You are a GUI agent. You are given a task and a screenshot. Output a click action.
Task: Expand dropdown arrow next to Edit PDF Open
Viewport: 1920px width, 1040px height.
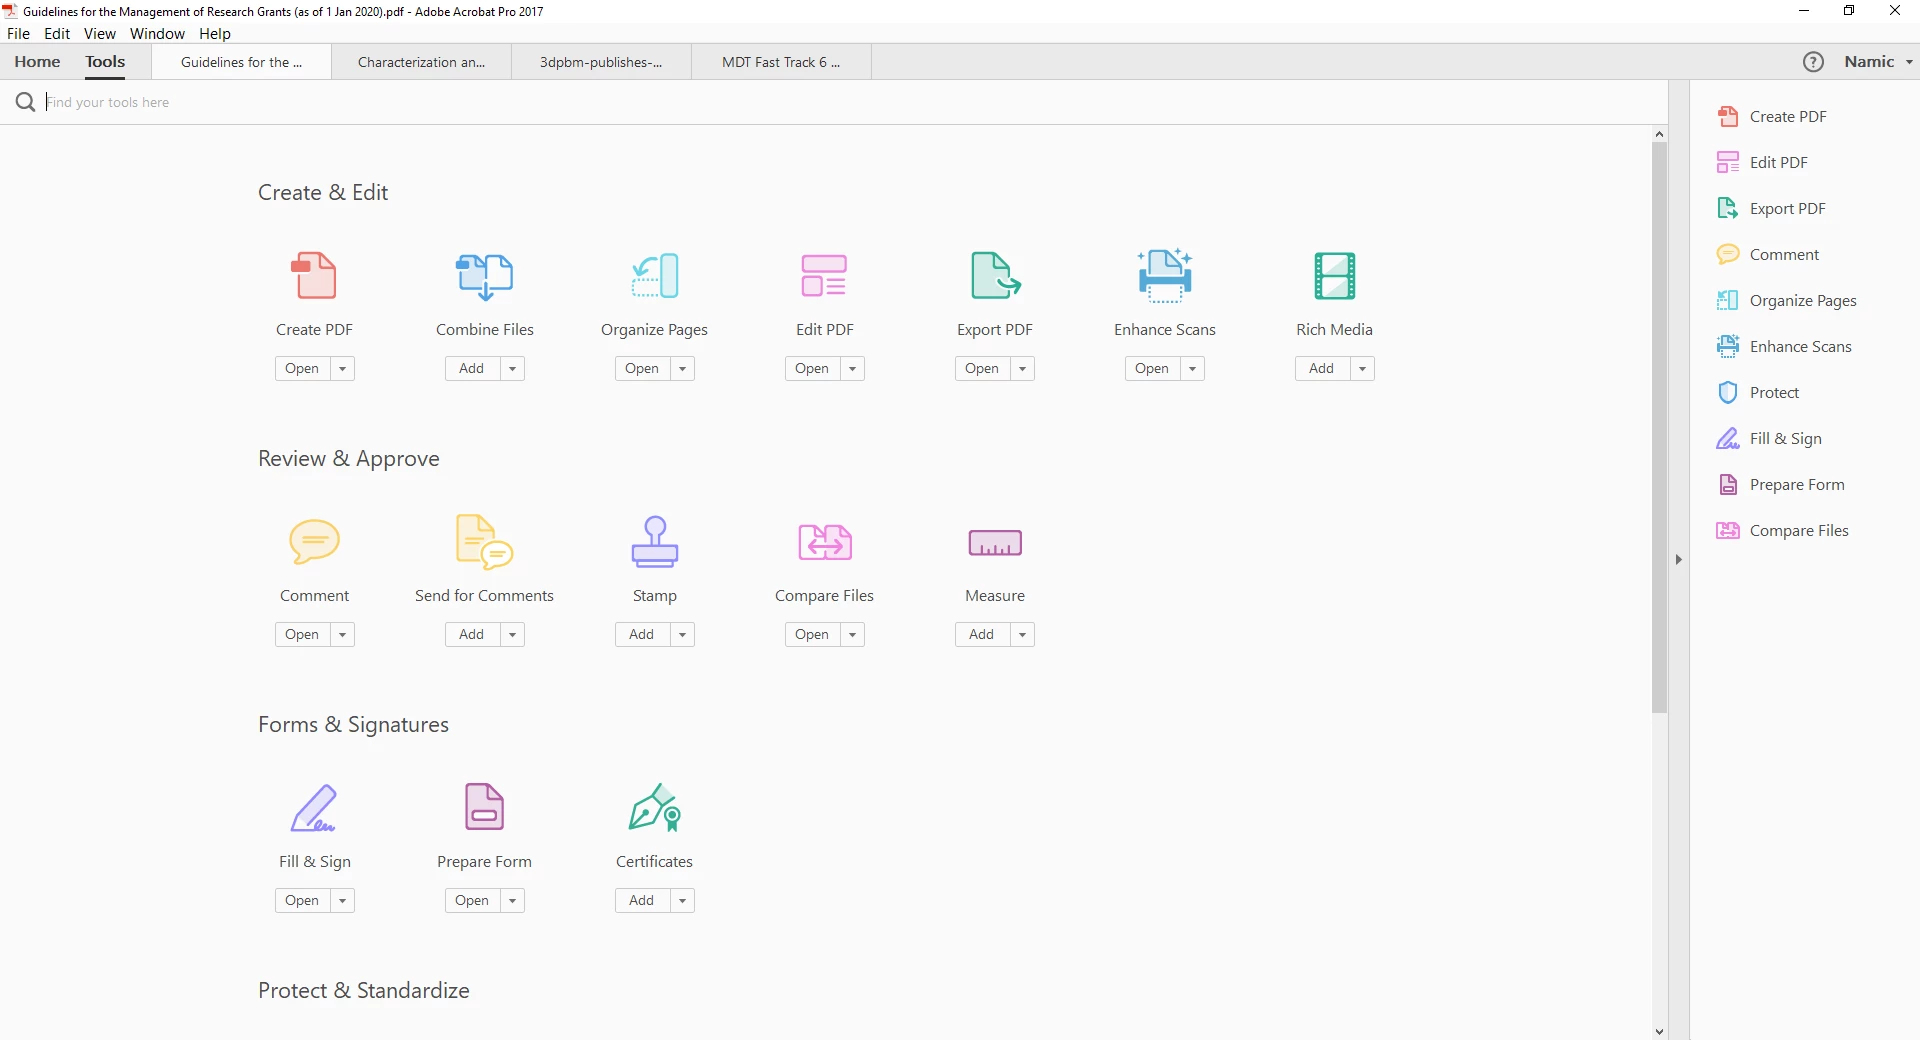[852, 368]
